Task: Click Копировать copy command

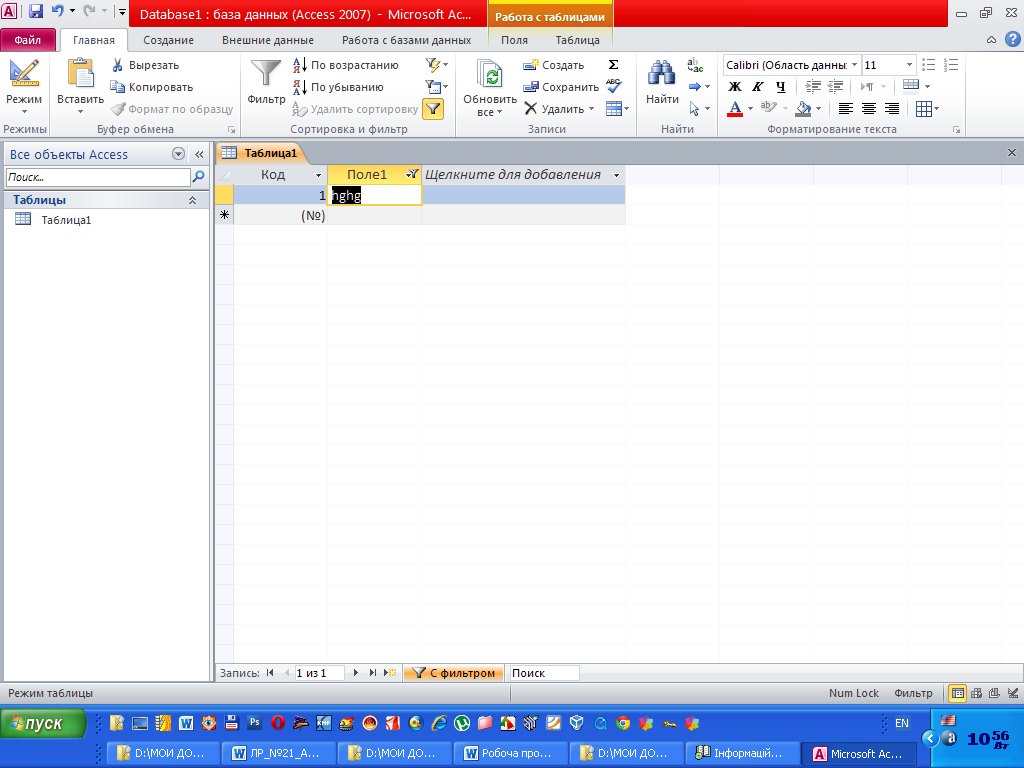Action: (152, 87)
